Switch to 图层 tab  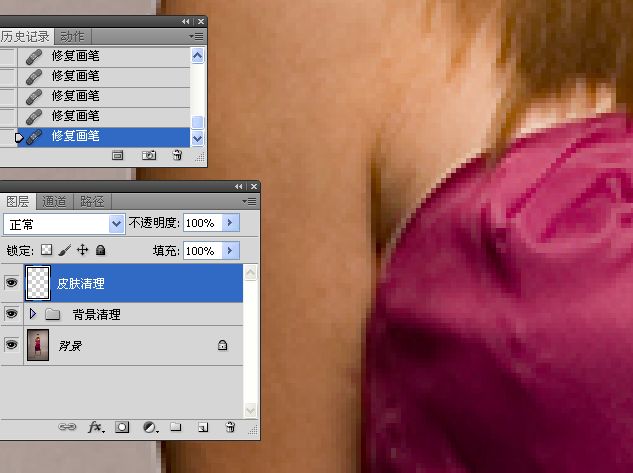(x=17, y=201)
